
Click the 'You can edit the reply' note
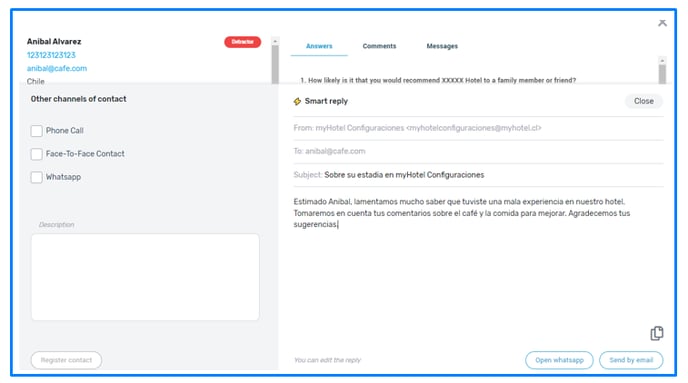327,360
